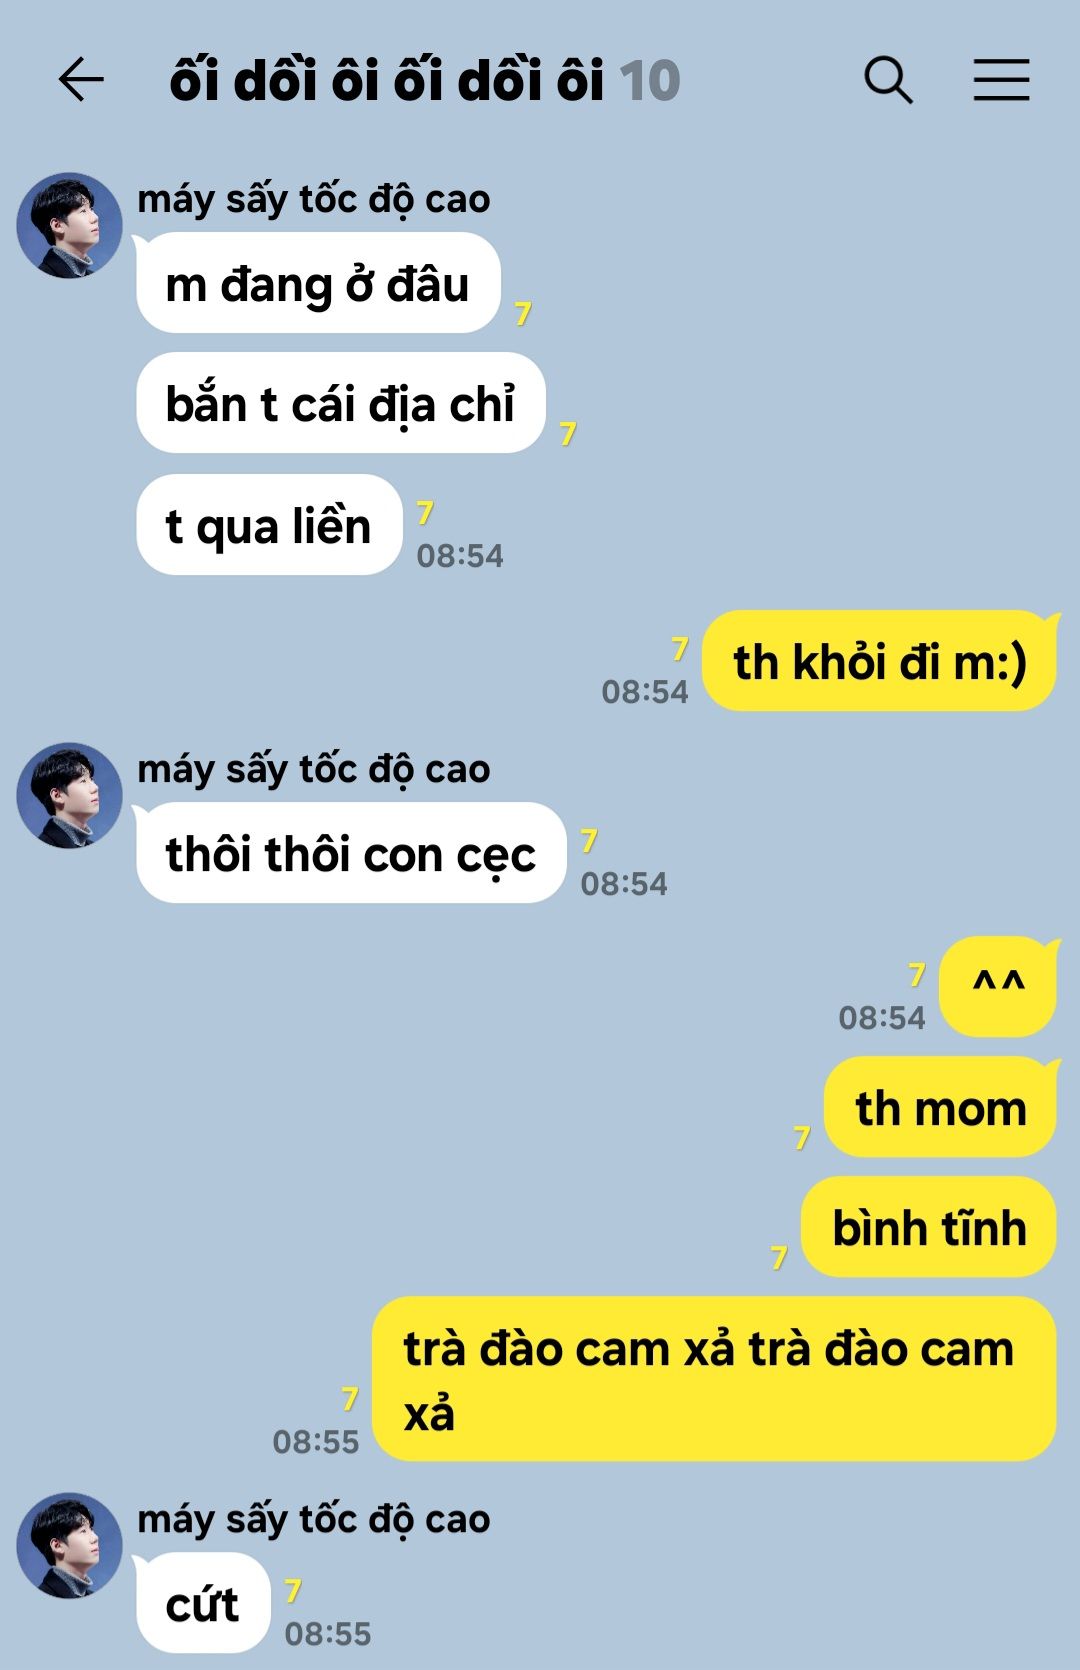
Task: Select the yellow 'th khỏi đi m:)' bubble
Action: [x=880, y=661]
